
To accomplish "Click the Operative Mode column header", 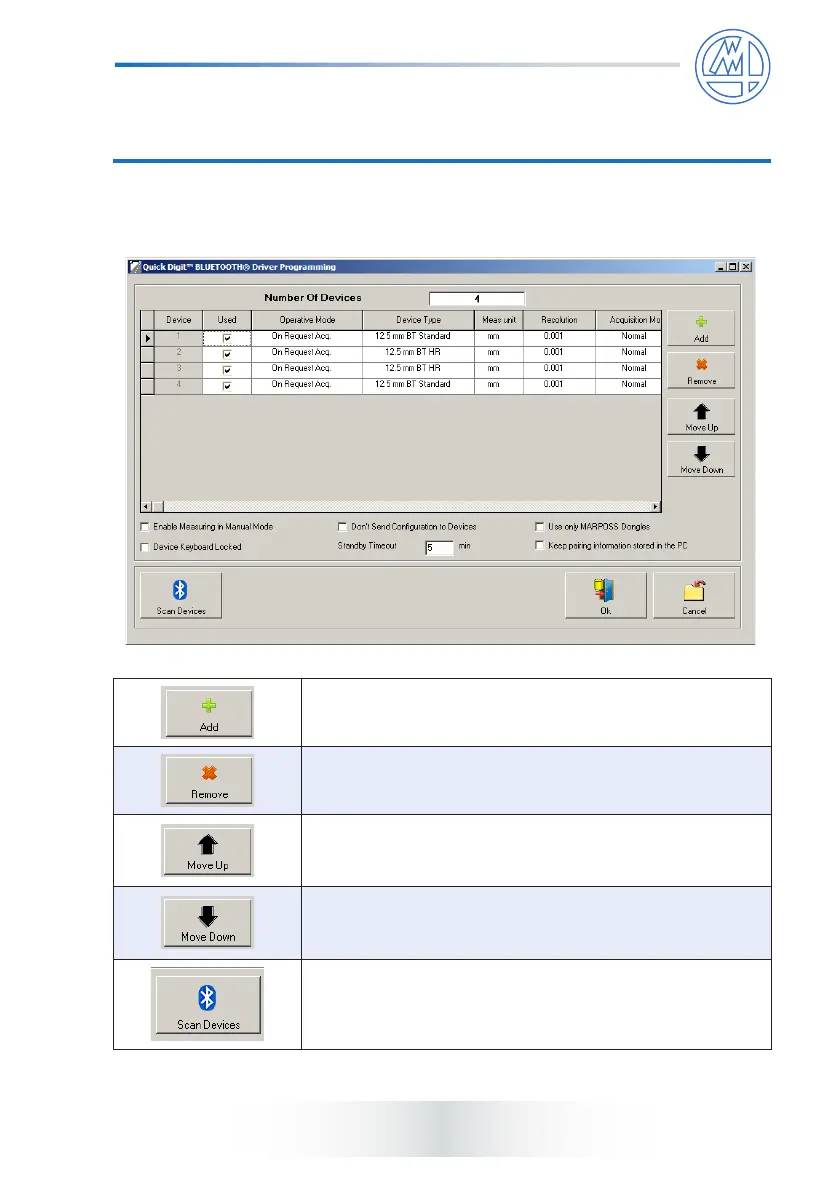I will coord(307,320).
